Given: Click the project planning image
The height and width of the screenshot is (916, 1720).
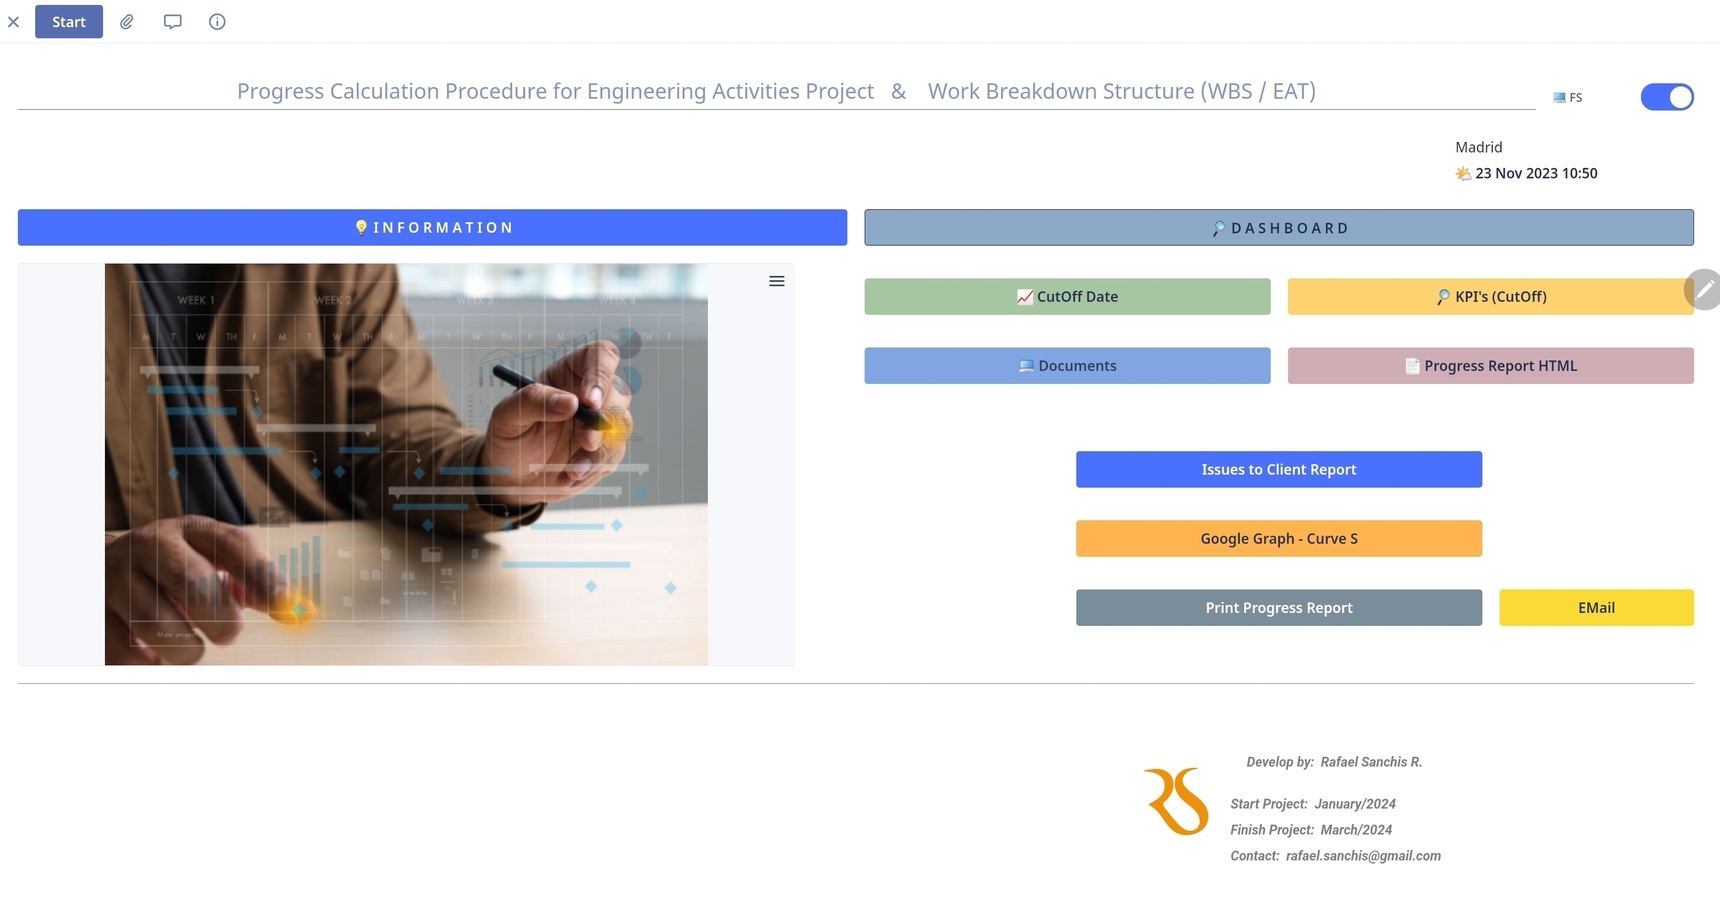Looking at the screenshot, I should coord(406,465).
